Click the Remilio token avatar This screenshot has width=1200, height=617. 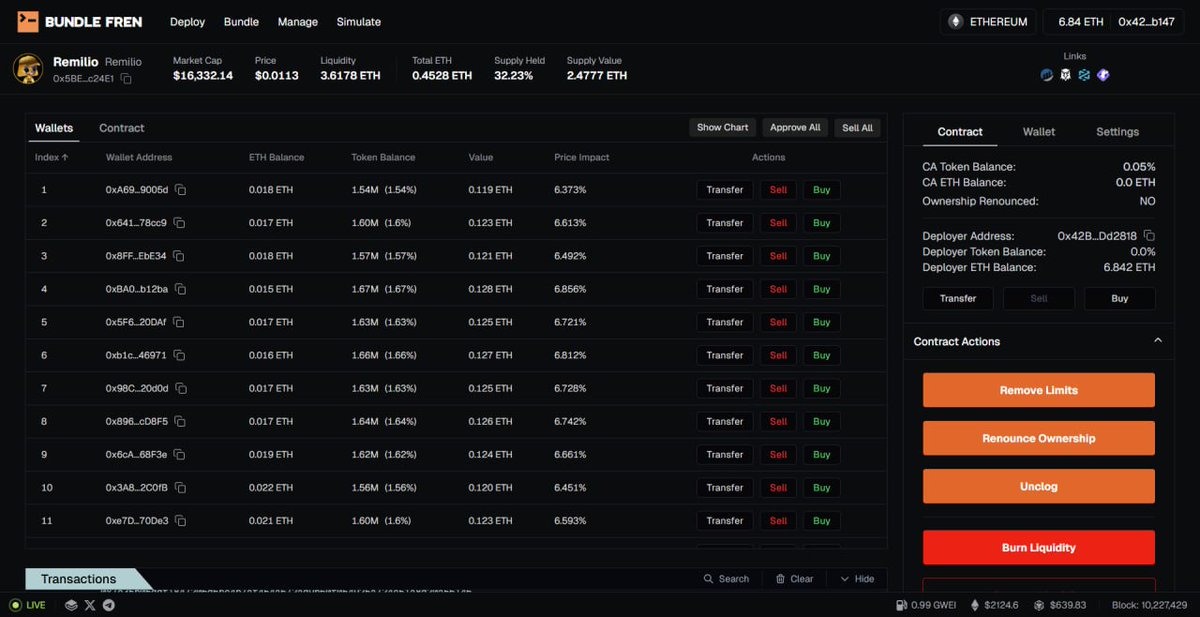pyautogui.click(x=27, y=69)
